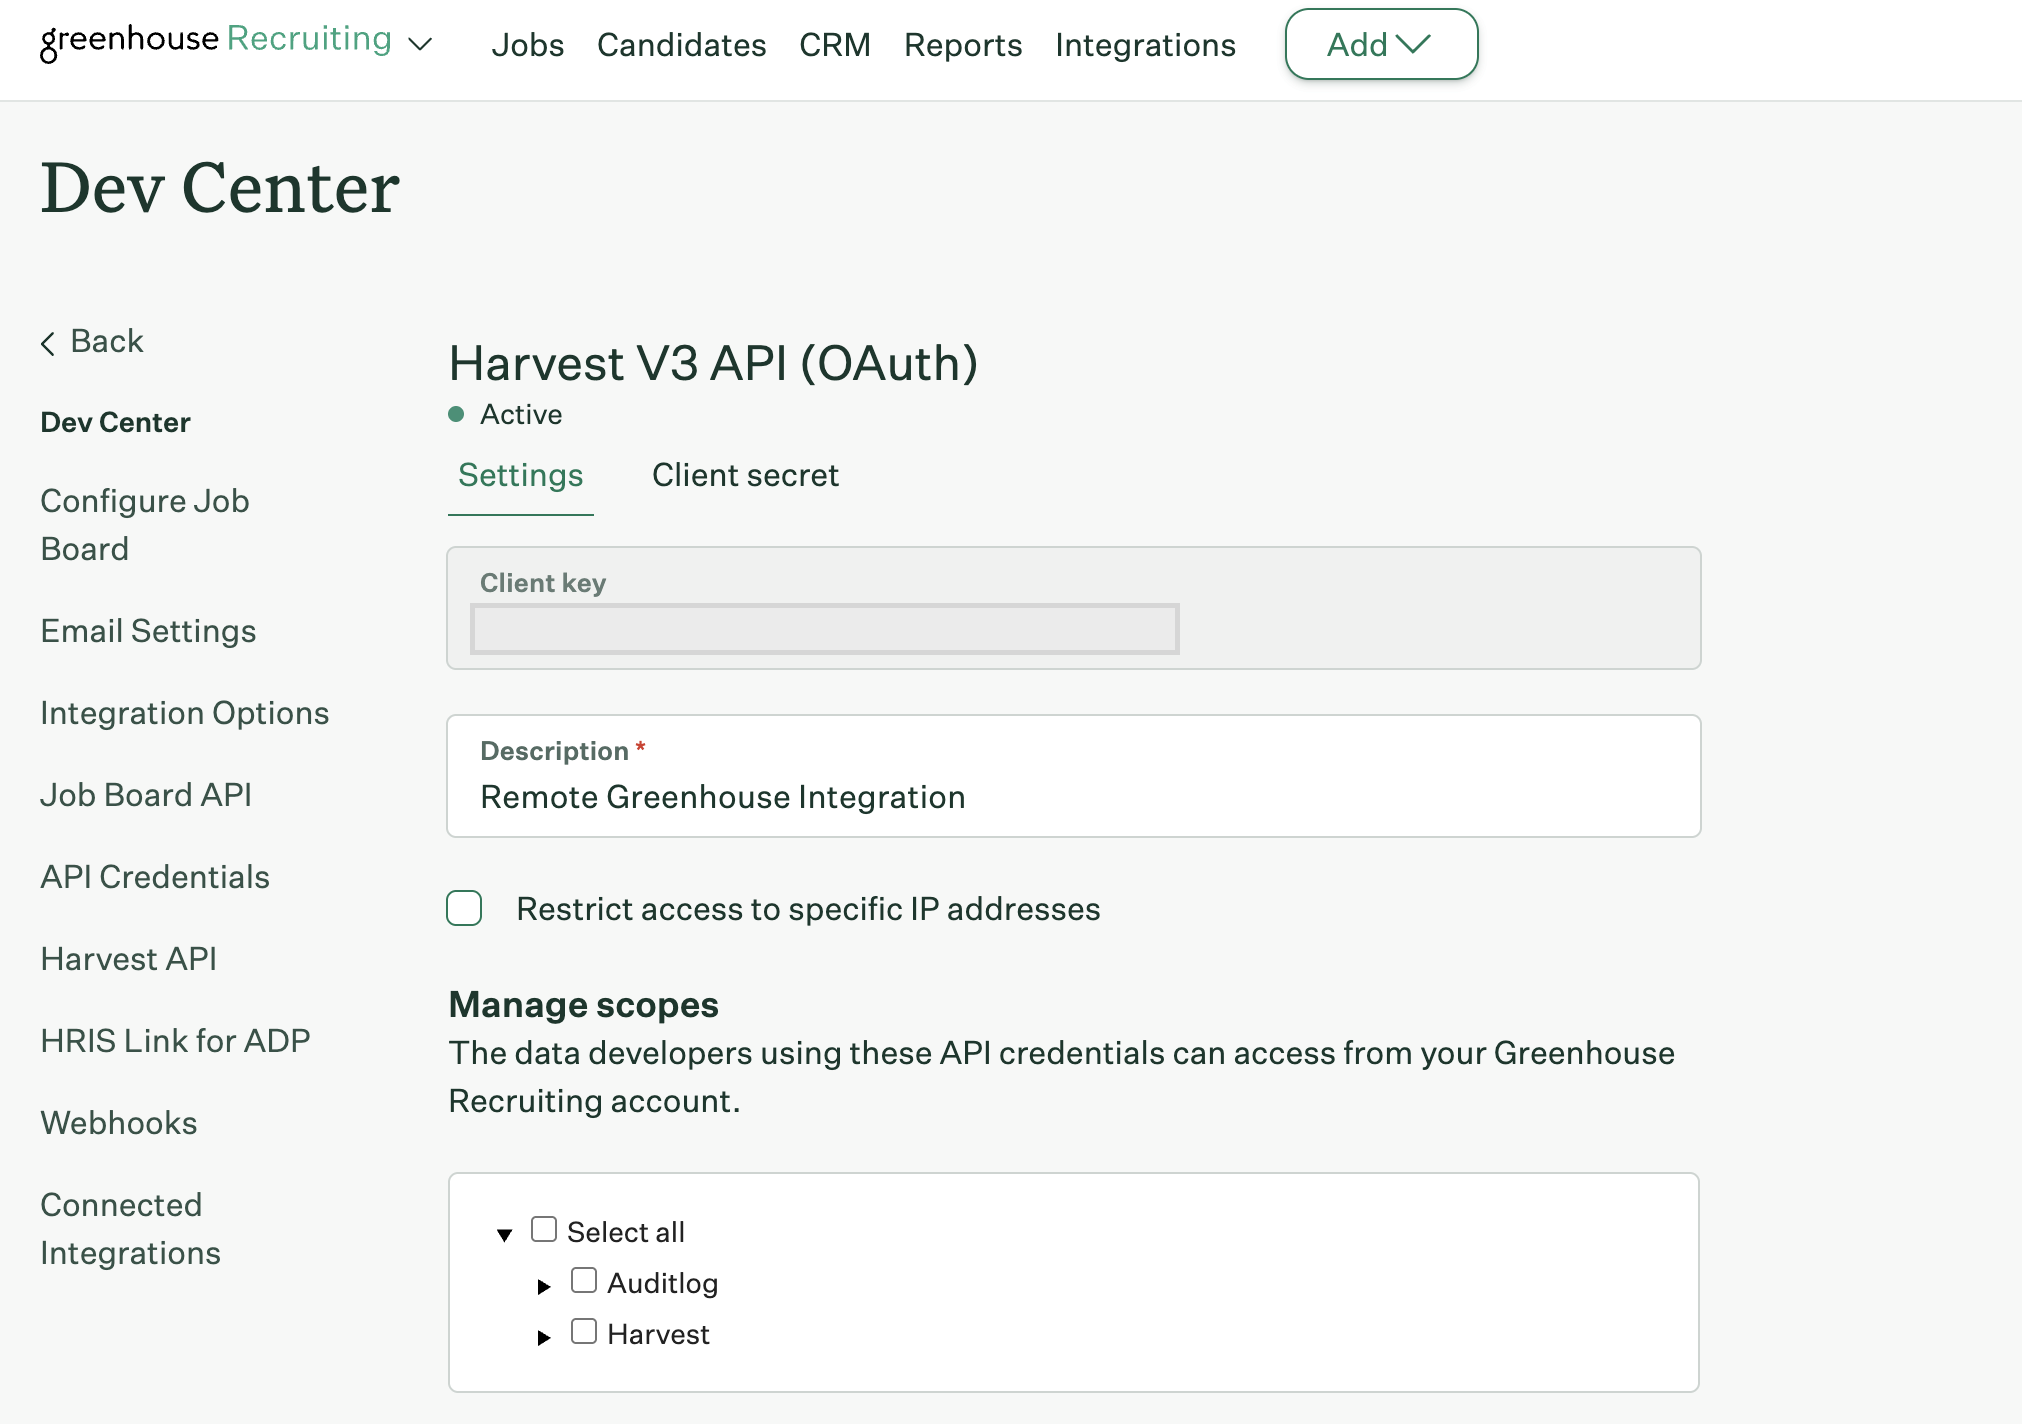Expand the Auditlog scope group
This screenshot has width=2022, height=1424.
point(544,1287)
